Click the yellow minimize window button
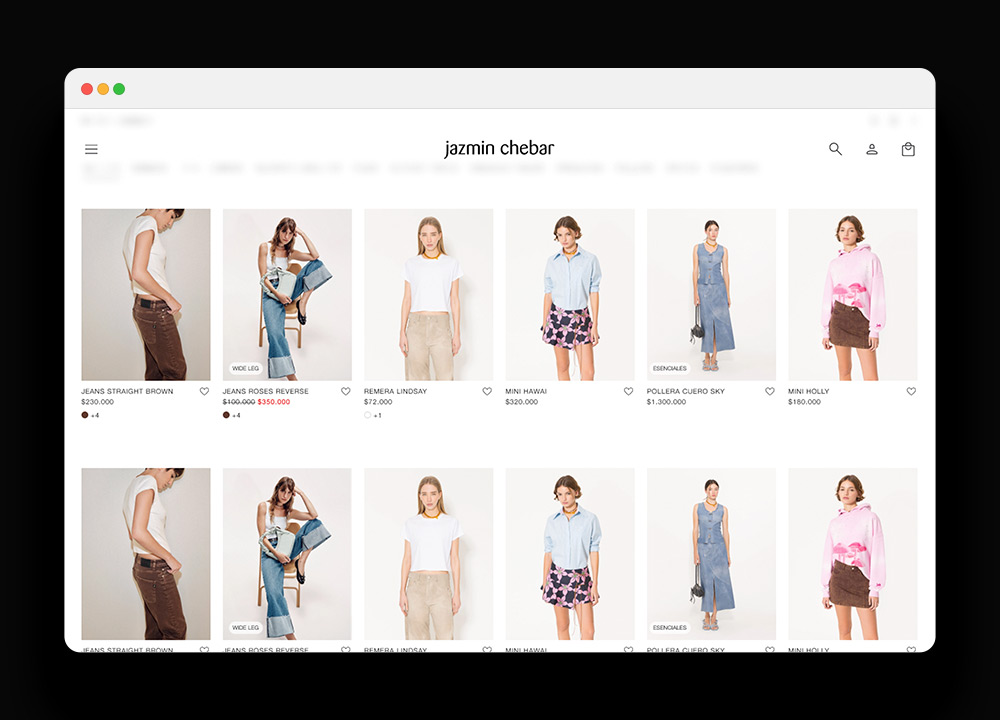 (103, 89)
